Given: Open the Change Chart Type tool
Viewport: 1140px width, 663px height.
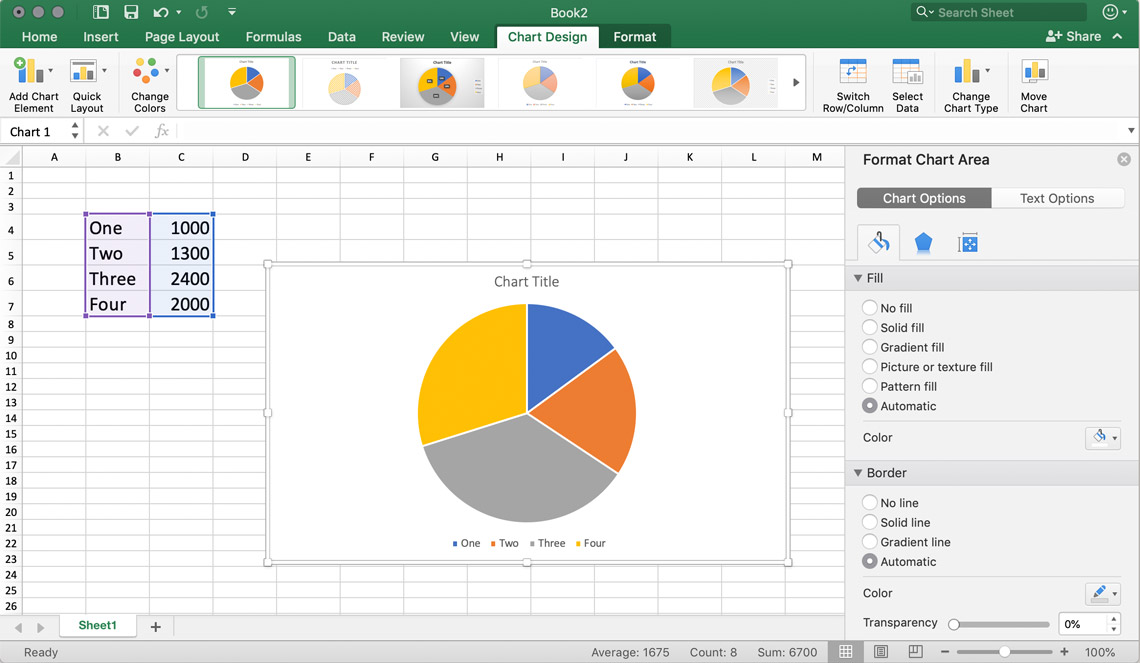Looking at the screenshot, I should pyautogui.click(x=970, y=84).
